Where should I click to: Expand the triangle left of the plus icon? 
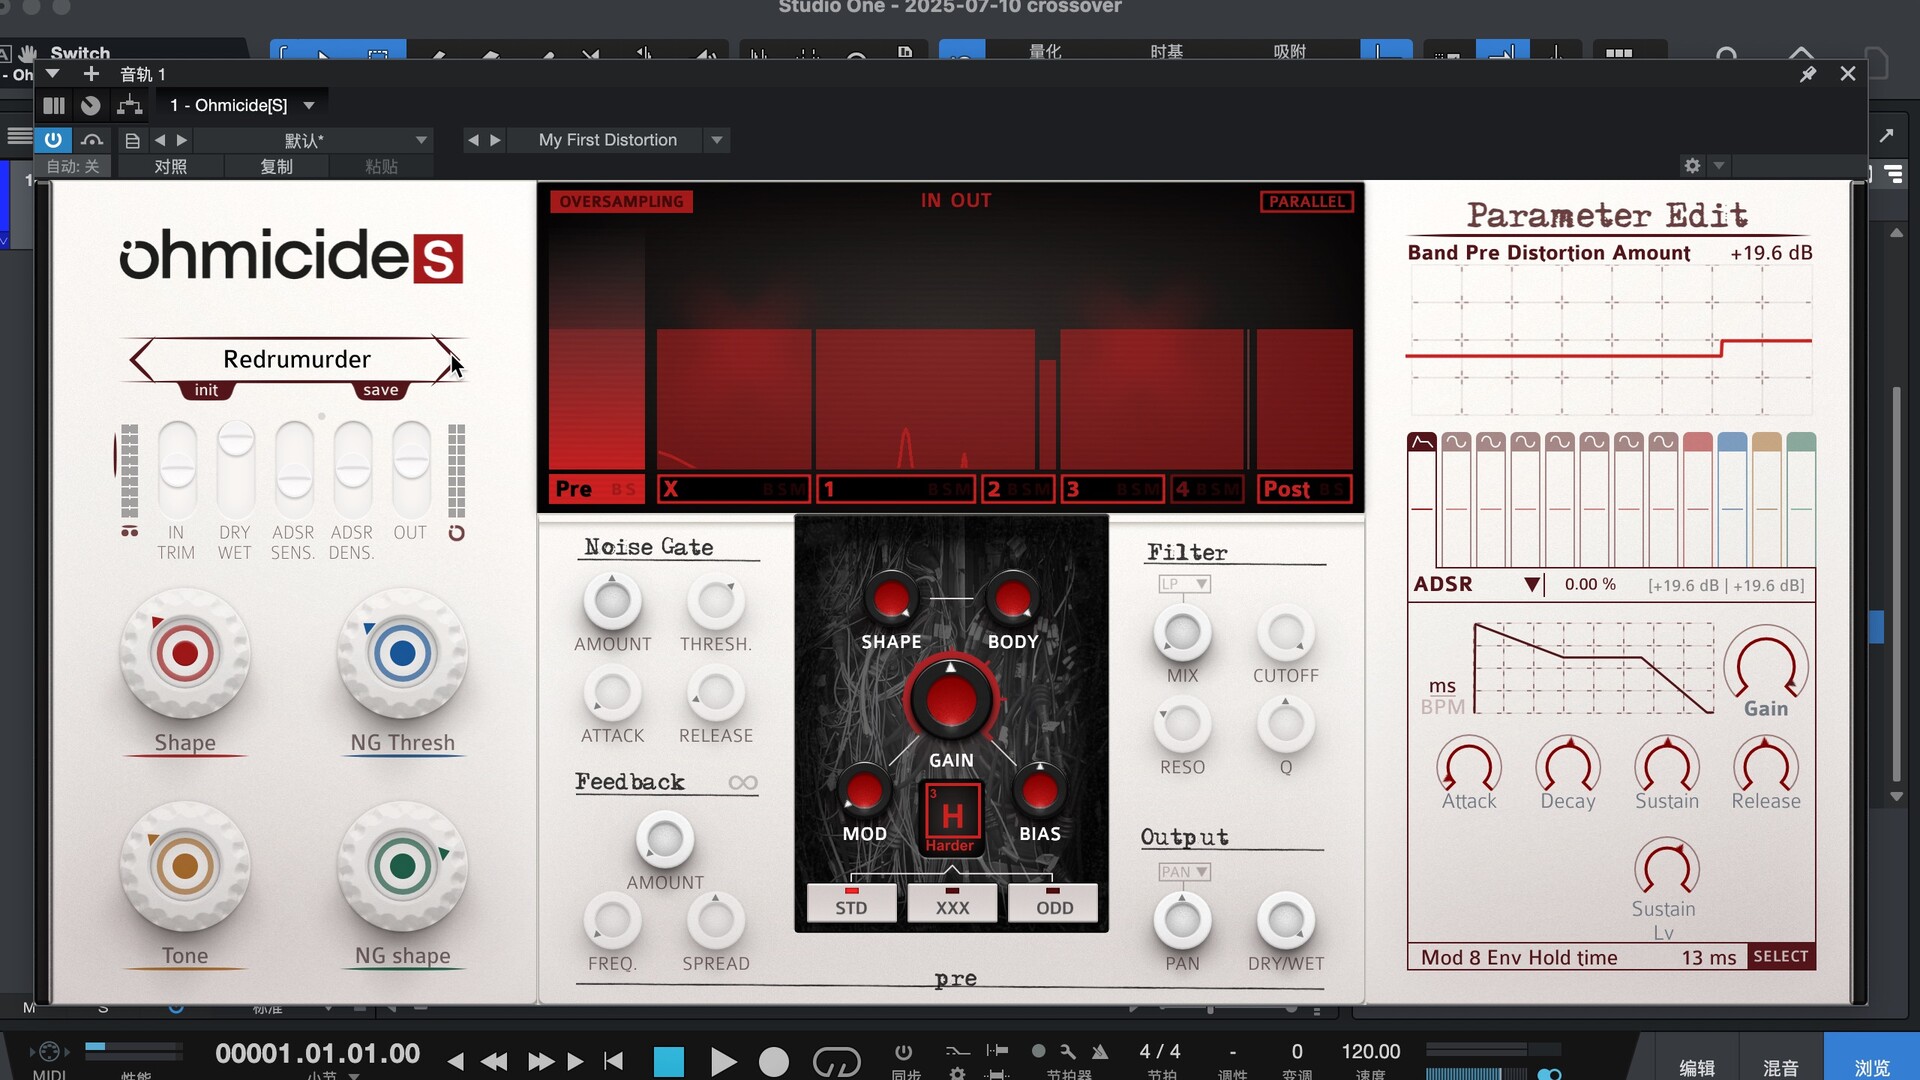53,74
